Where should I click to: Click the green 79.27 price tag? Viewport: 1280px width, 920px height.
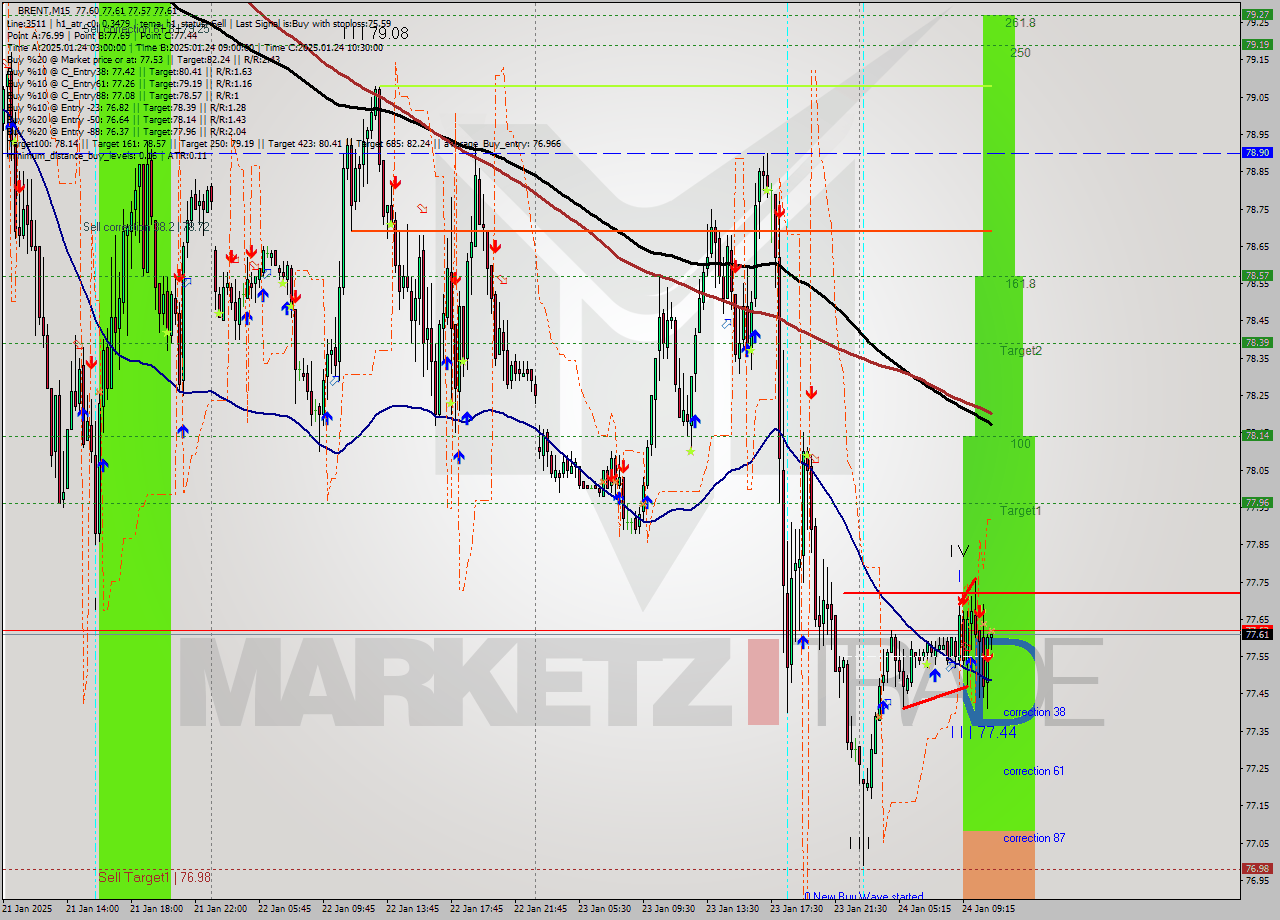tap(1257, 15)
